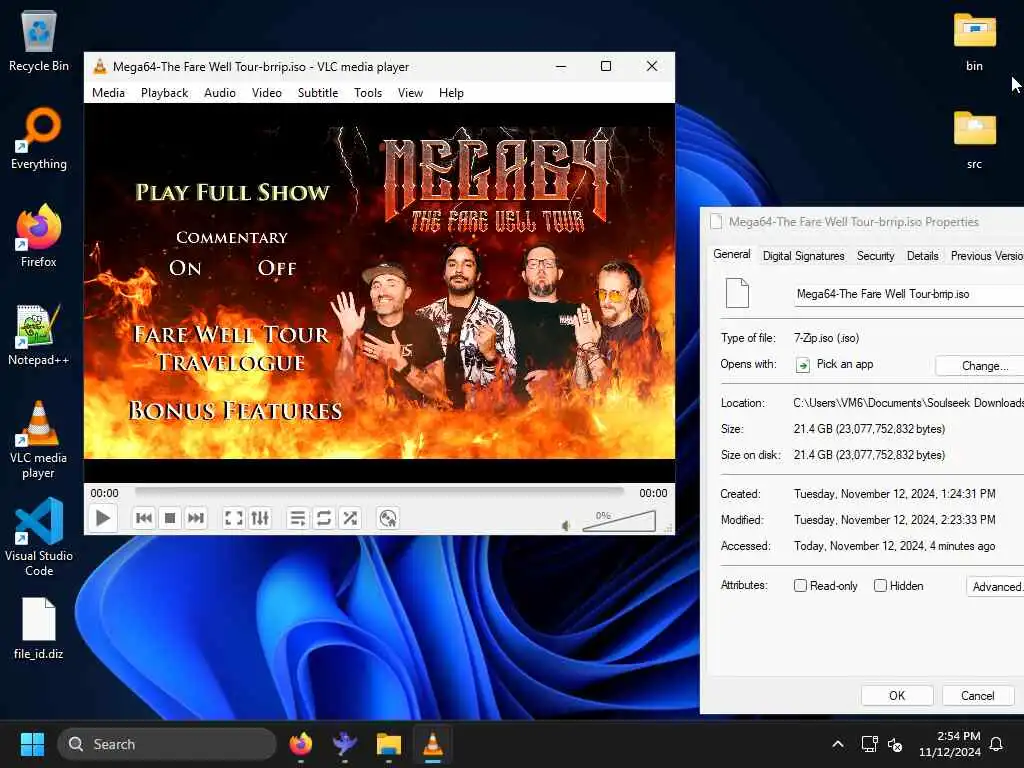The image size is (1024, 768).
Task: Click the taskbar Search box
Action: coord(167,744)
